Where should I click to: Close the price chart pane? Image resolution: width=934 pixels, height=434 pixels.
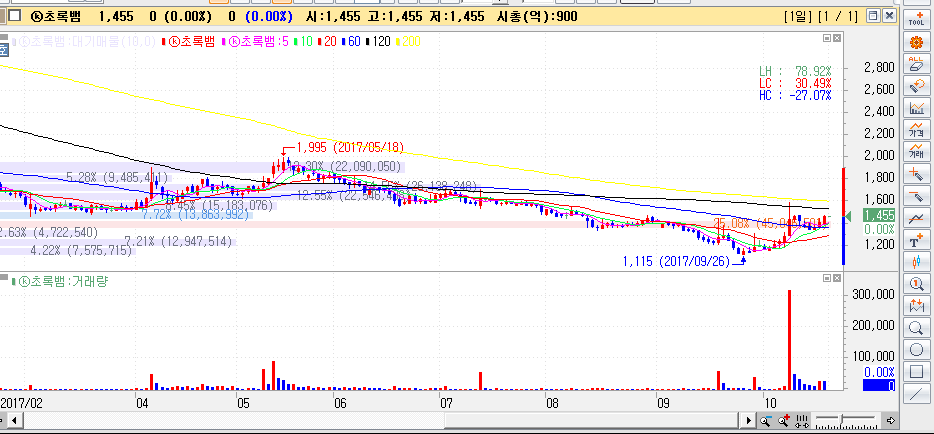click(x=827, y=38)
